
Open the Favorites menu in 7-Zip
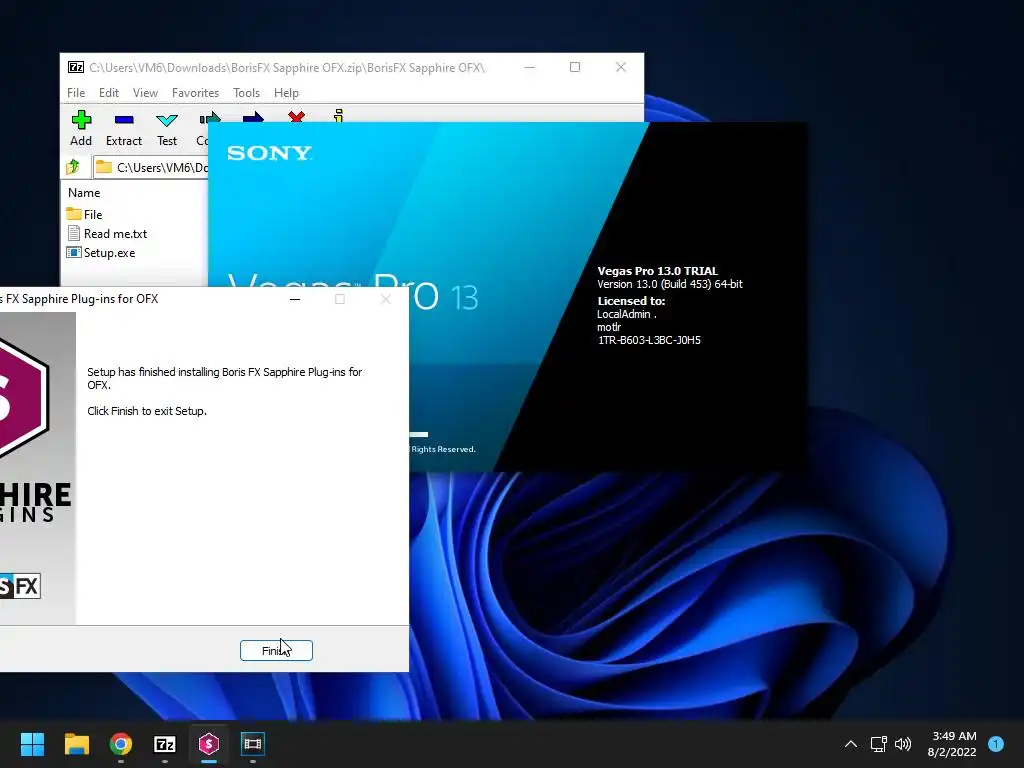pos(195,93)
